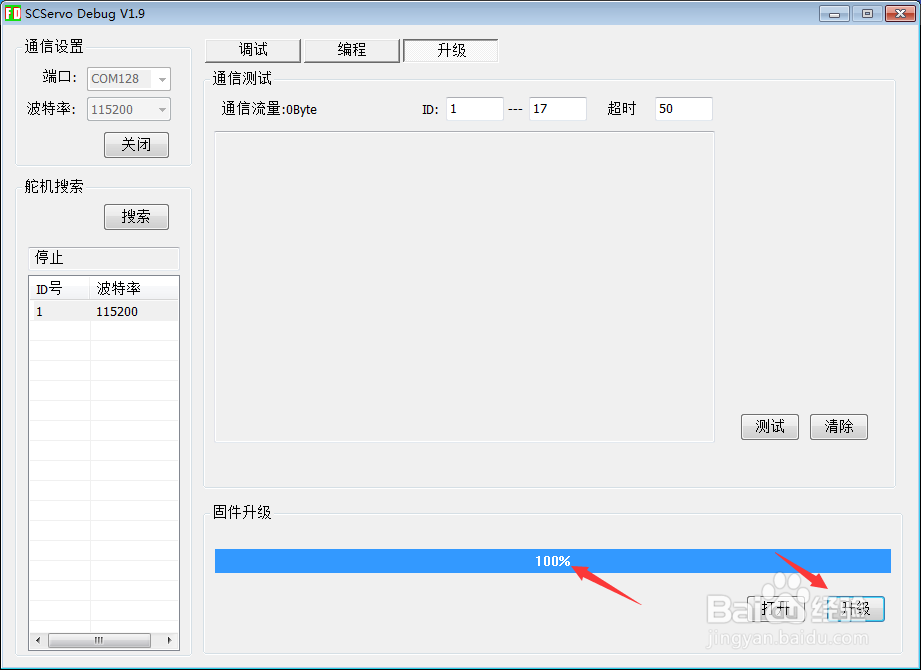The image size is (921, 670).
Task: Close the SCServo Debug window
Action: [x=900, y=14]
